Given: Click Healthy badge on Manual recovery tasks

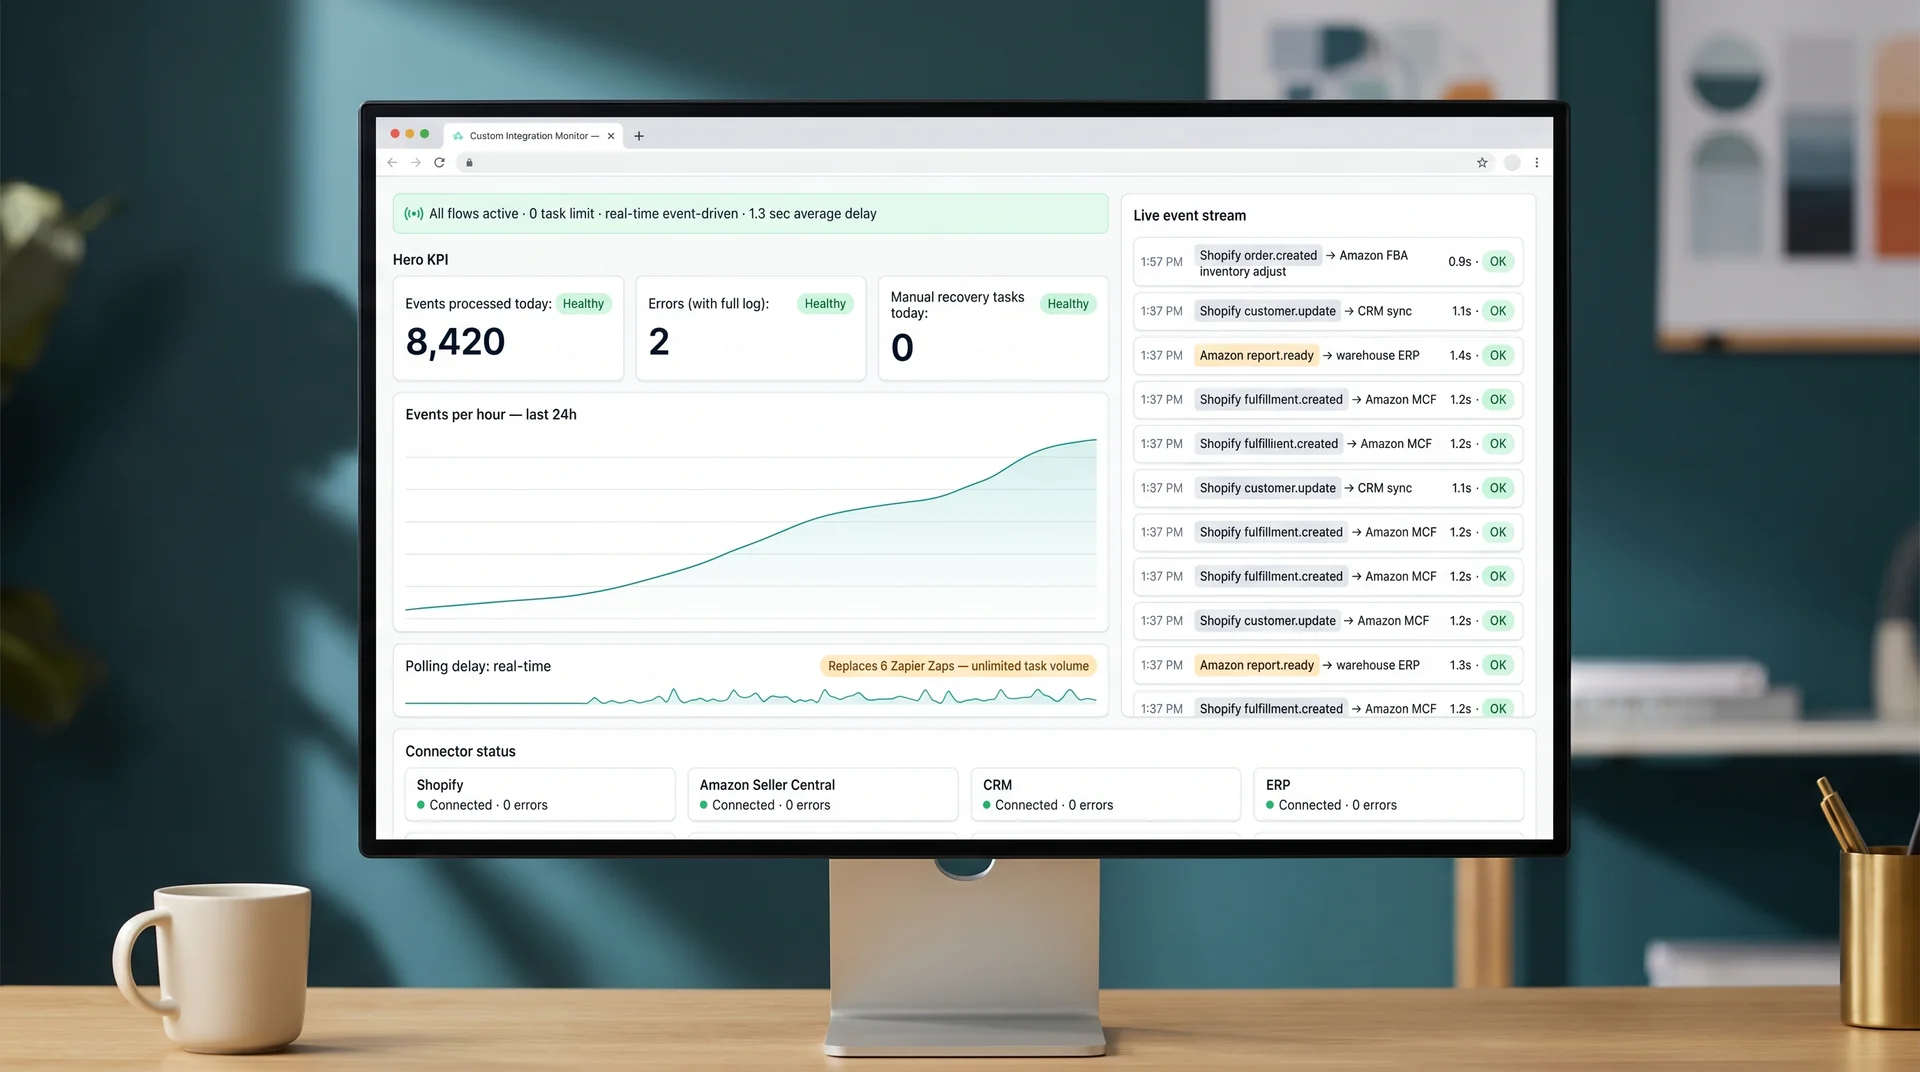Looking at the screenshot, I should (x=1068, y=304).
